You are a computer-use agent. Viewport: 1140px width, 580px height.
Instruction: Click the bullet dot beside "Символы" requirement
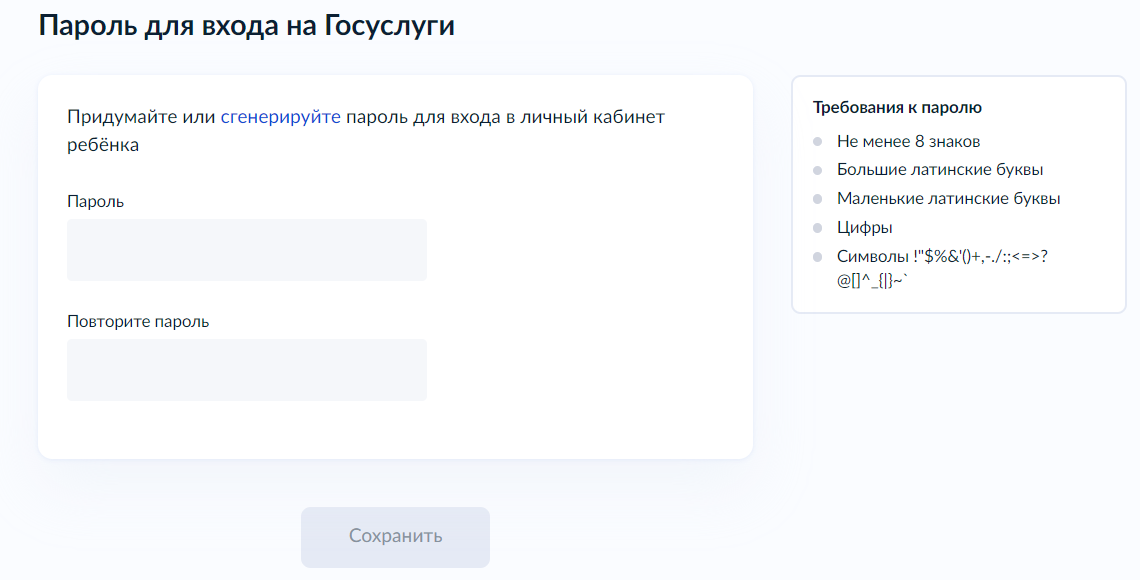[x=817, y=256]
